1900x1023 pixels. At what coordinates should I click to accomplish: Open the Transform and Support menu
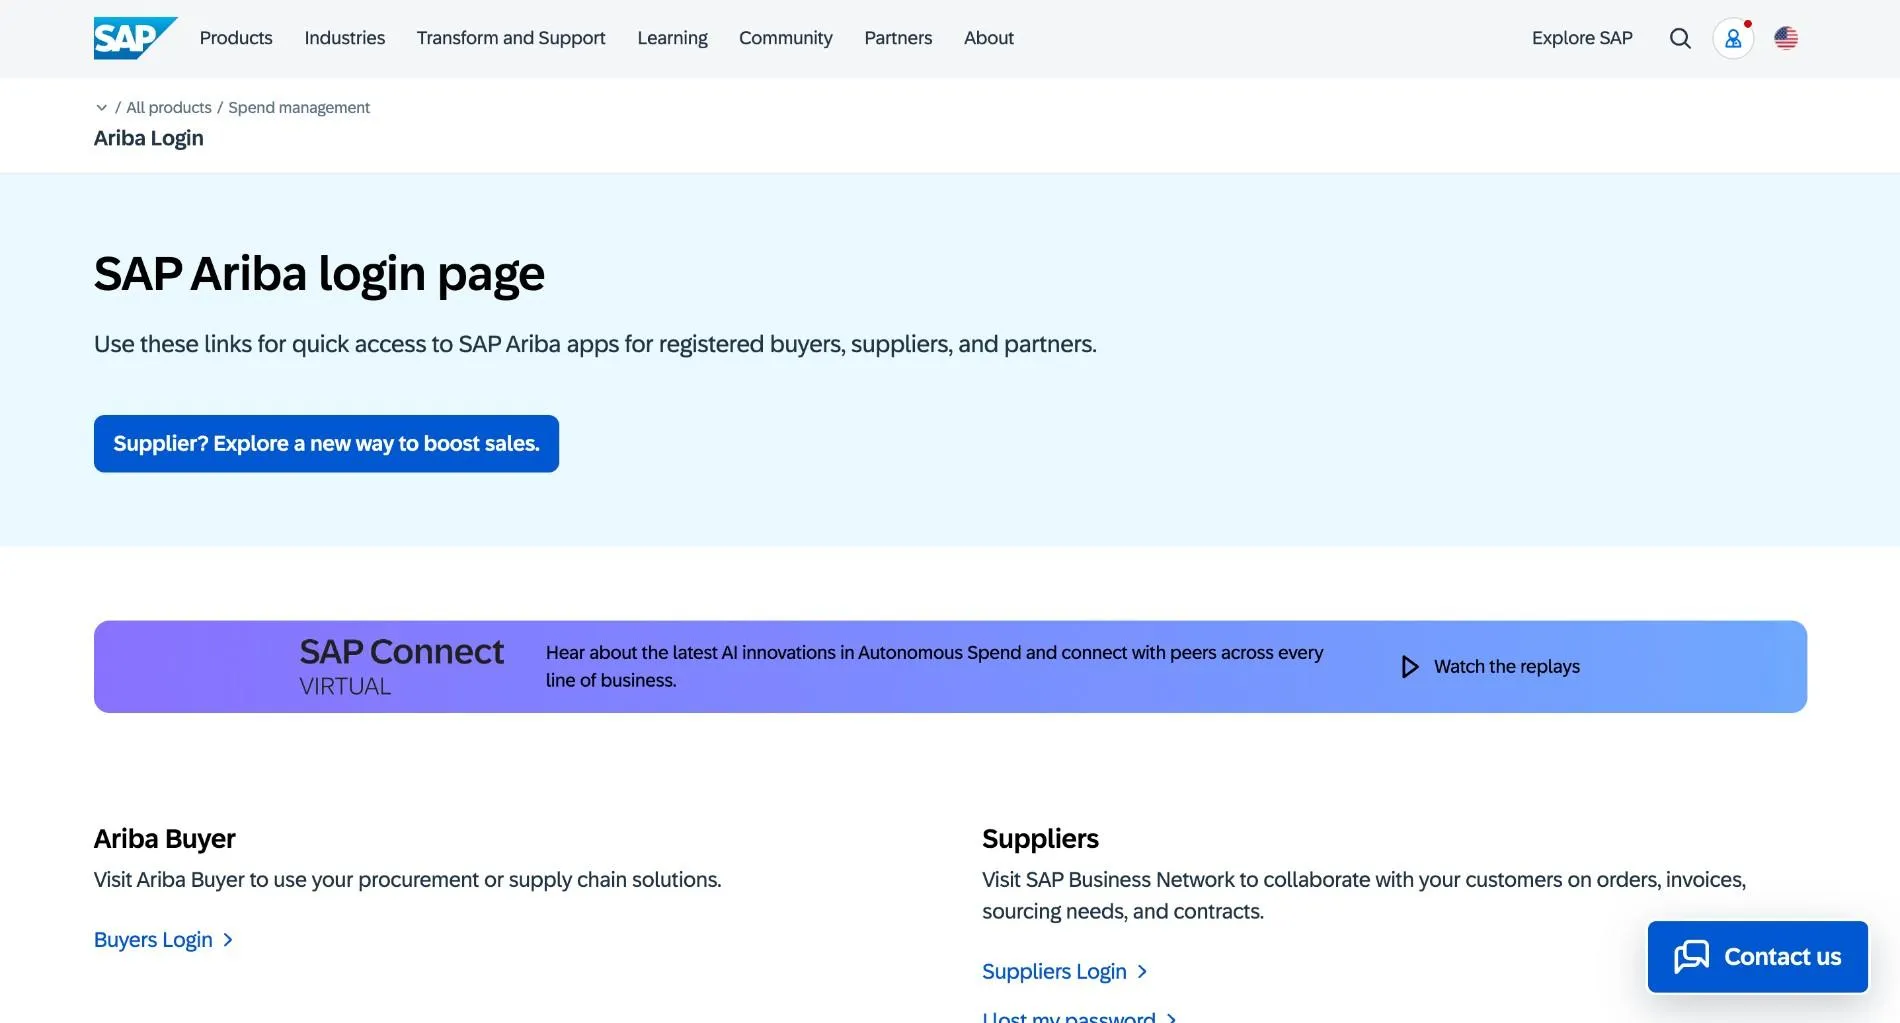(x=511, y=38)
